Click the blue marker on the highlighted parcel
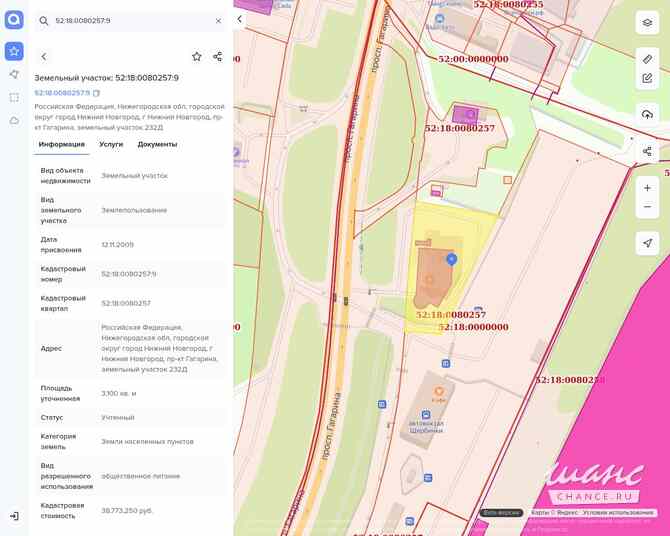This screenshot has height=536, width=670. [x=452, y=259]
